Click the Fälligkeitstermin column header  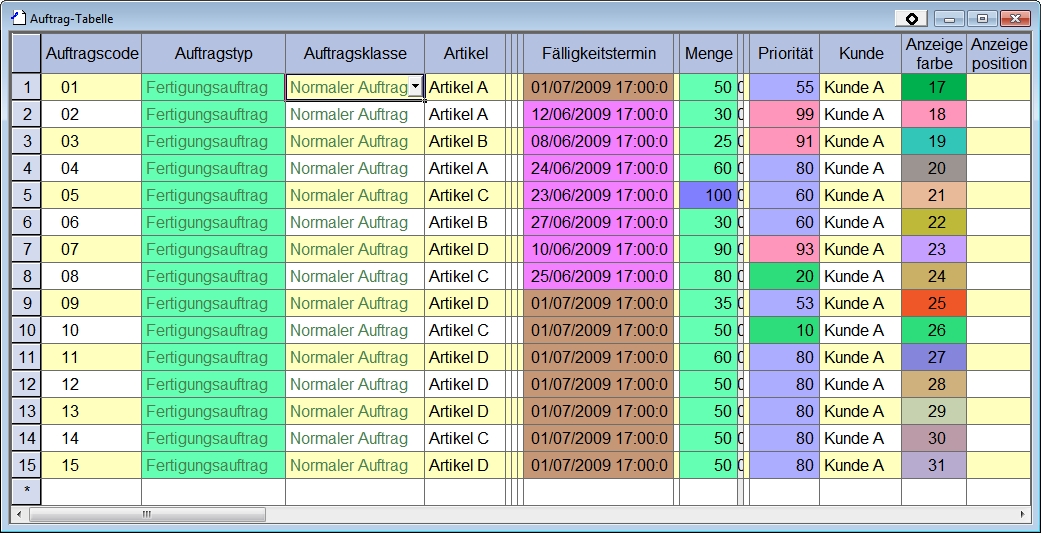point(598,53)
